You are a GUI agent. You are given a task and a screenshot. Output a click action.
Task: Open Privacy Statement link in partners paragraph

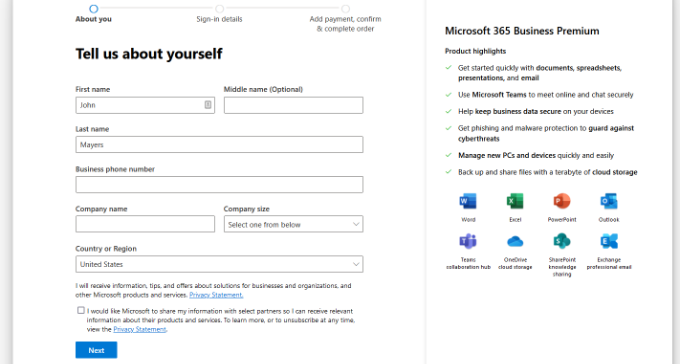tap(140, 329)
